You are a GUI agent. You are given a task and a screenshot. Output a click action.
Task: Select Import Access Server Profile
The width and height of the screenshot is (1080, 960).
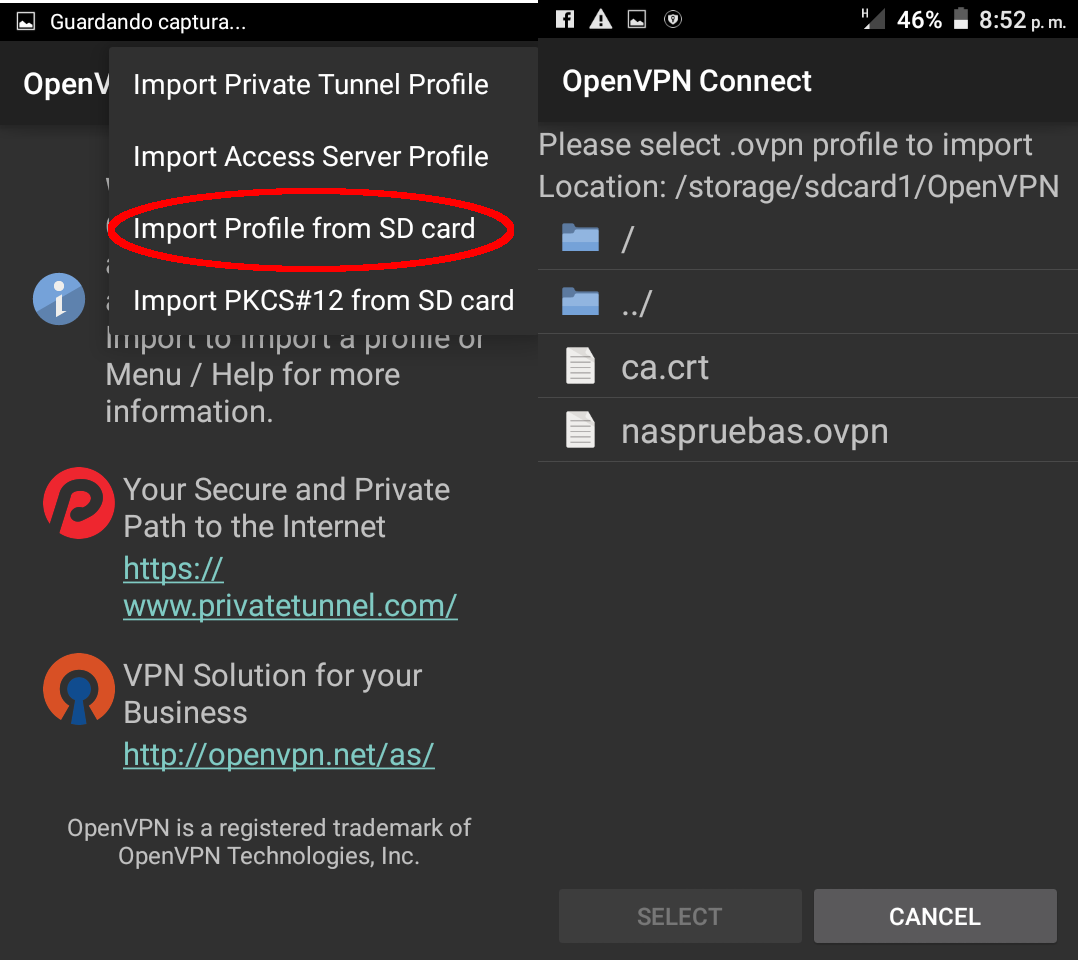pos(311,157)
